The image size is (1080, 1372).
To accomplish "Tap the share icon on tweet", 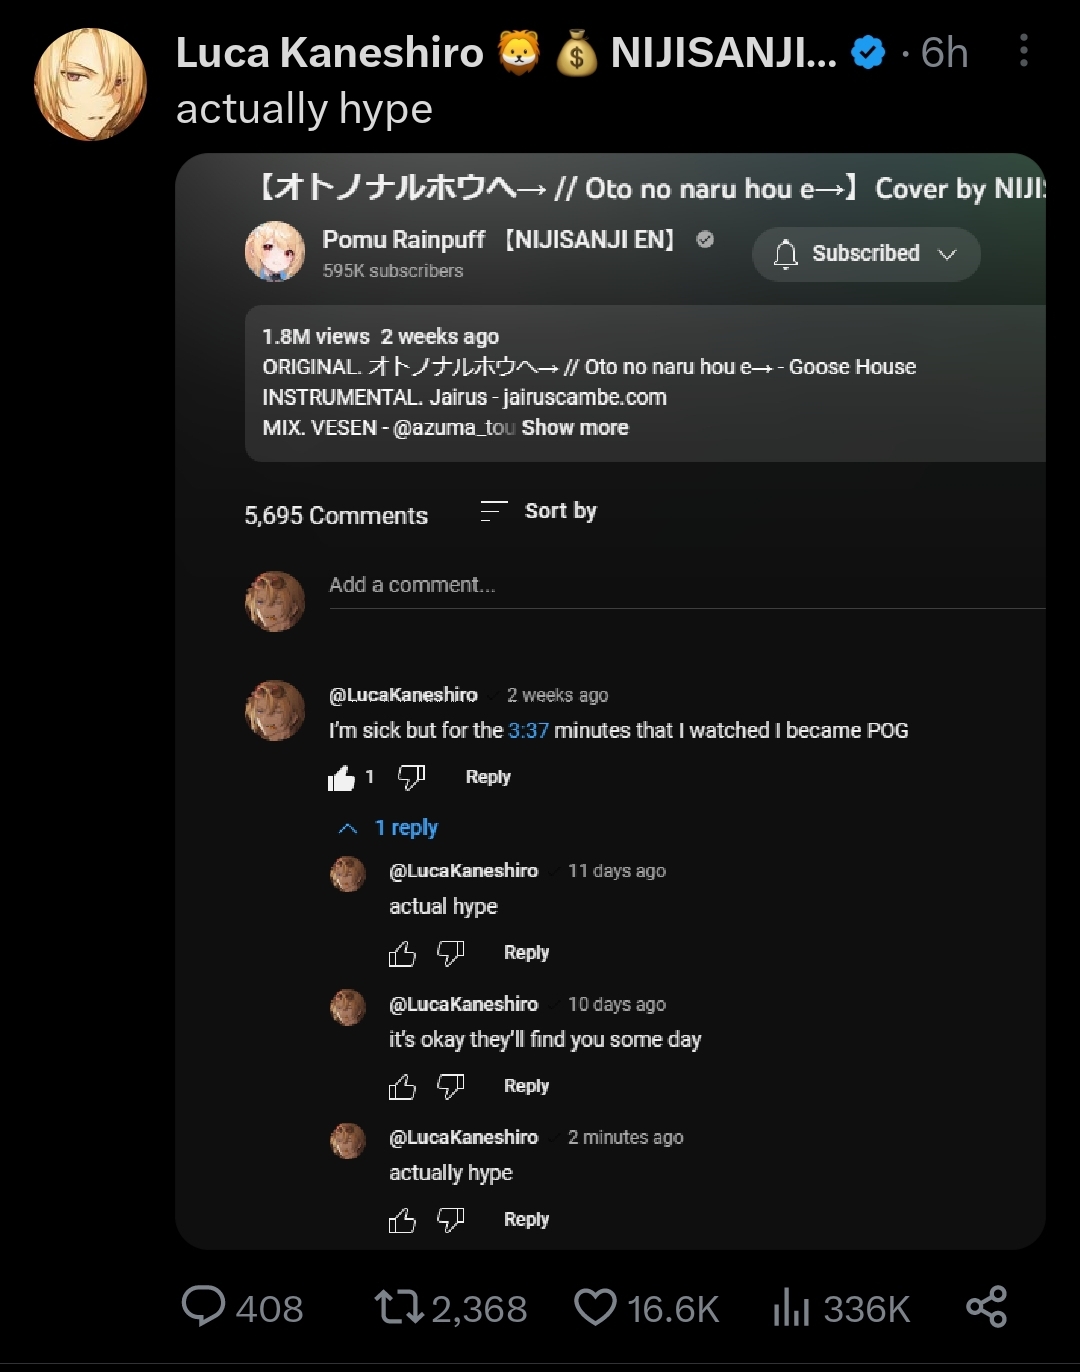I will (986, 1307).
